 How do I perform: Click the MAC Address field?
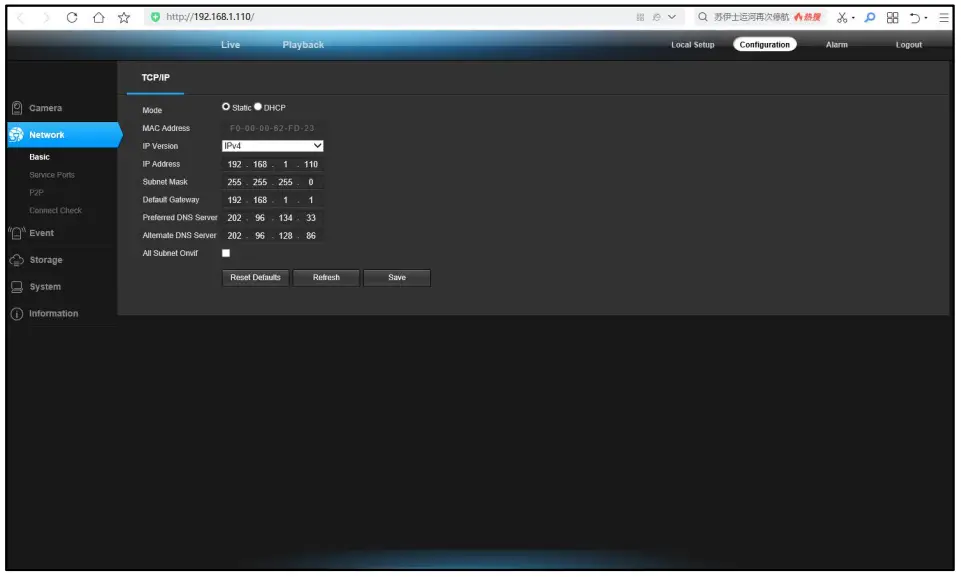tap(272, 128)
